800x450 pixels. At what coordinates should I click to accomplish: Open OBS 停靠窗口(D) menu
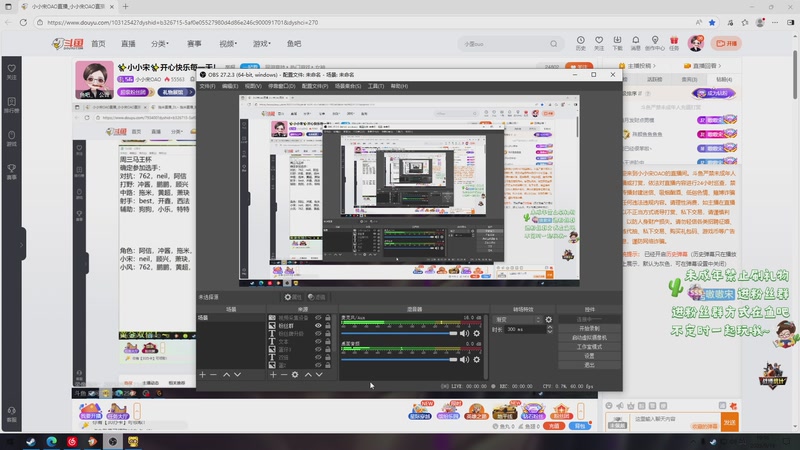pyautogui.click(x=282, y=86)
